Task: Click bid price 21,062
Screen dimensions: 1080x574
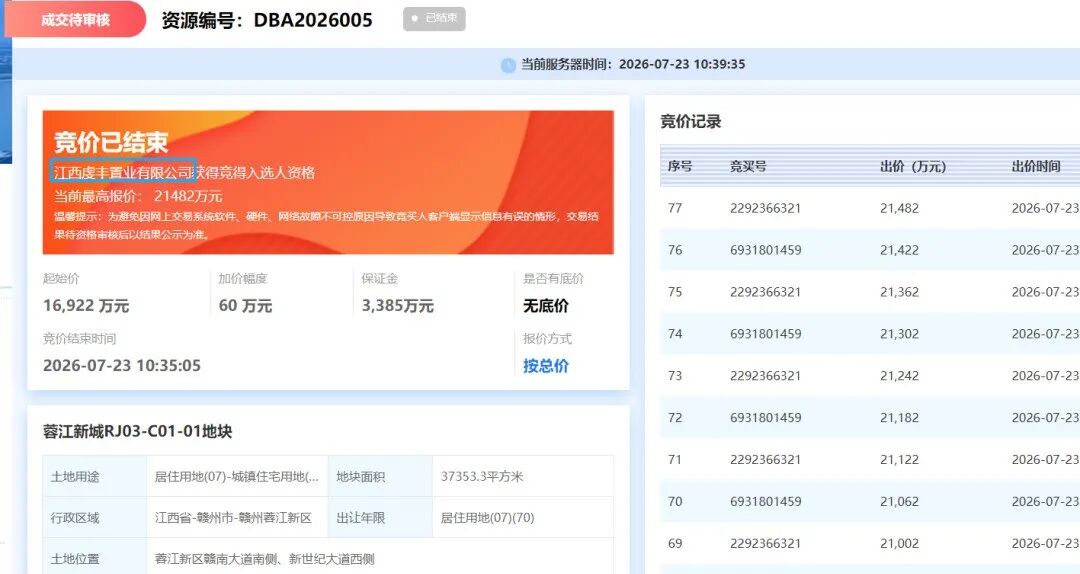Action: click(x=899, y=502)
